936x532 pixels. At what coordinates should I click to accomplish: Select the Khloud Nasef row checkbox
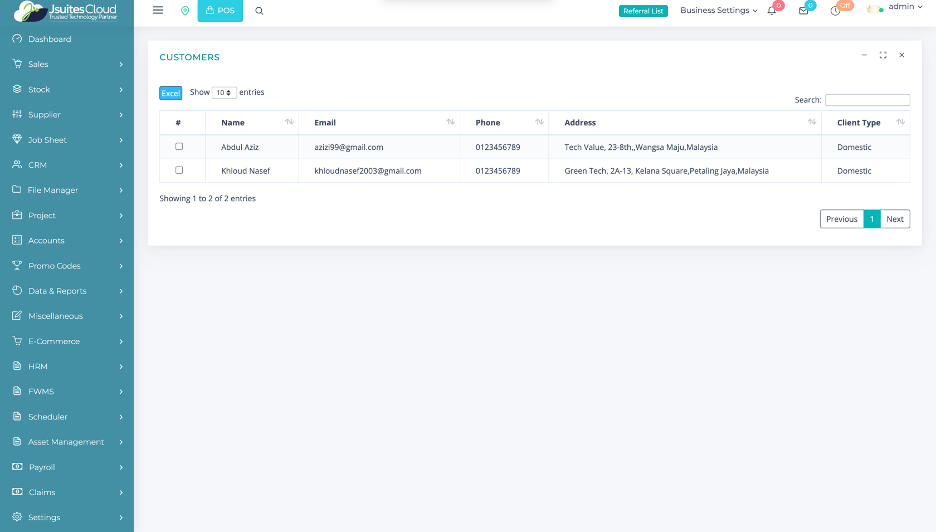tap(179, 170)
